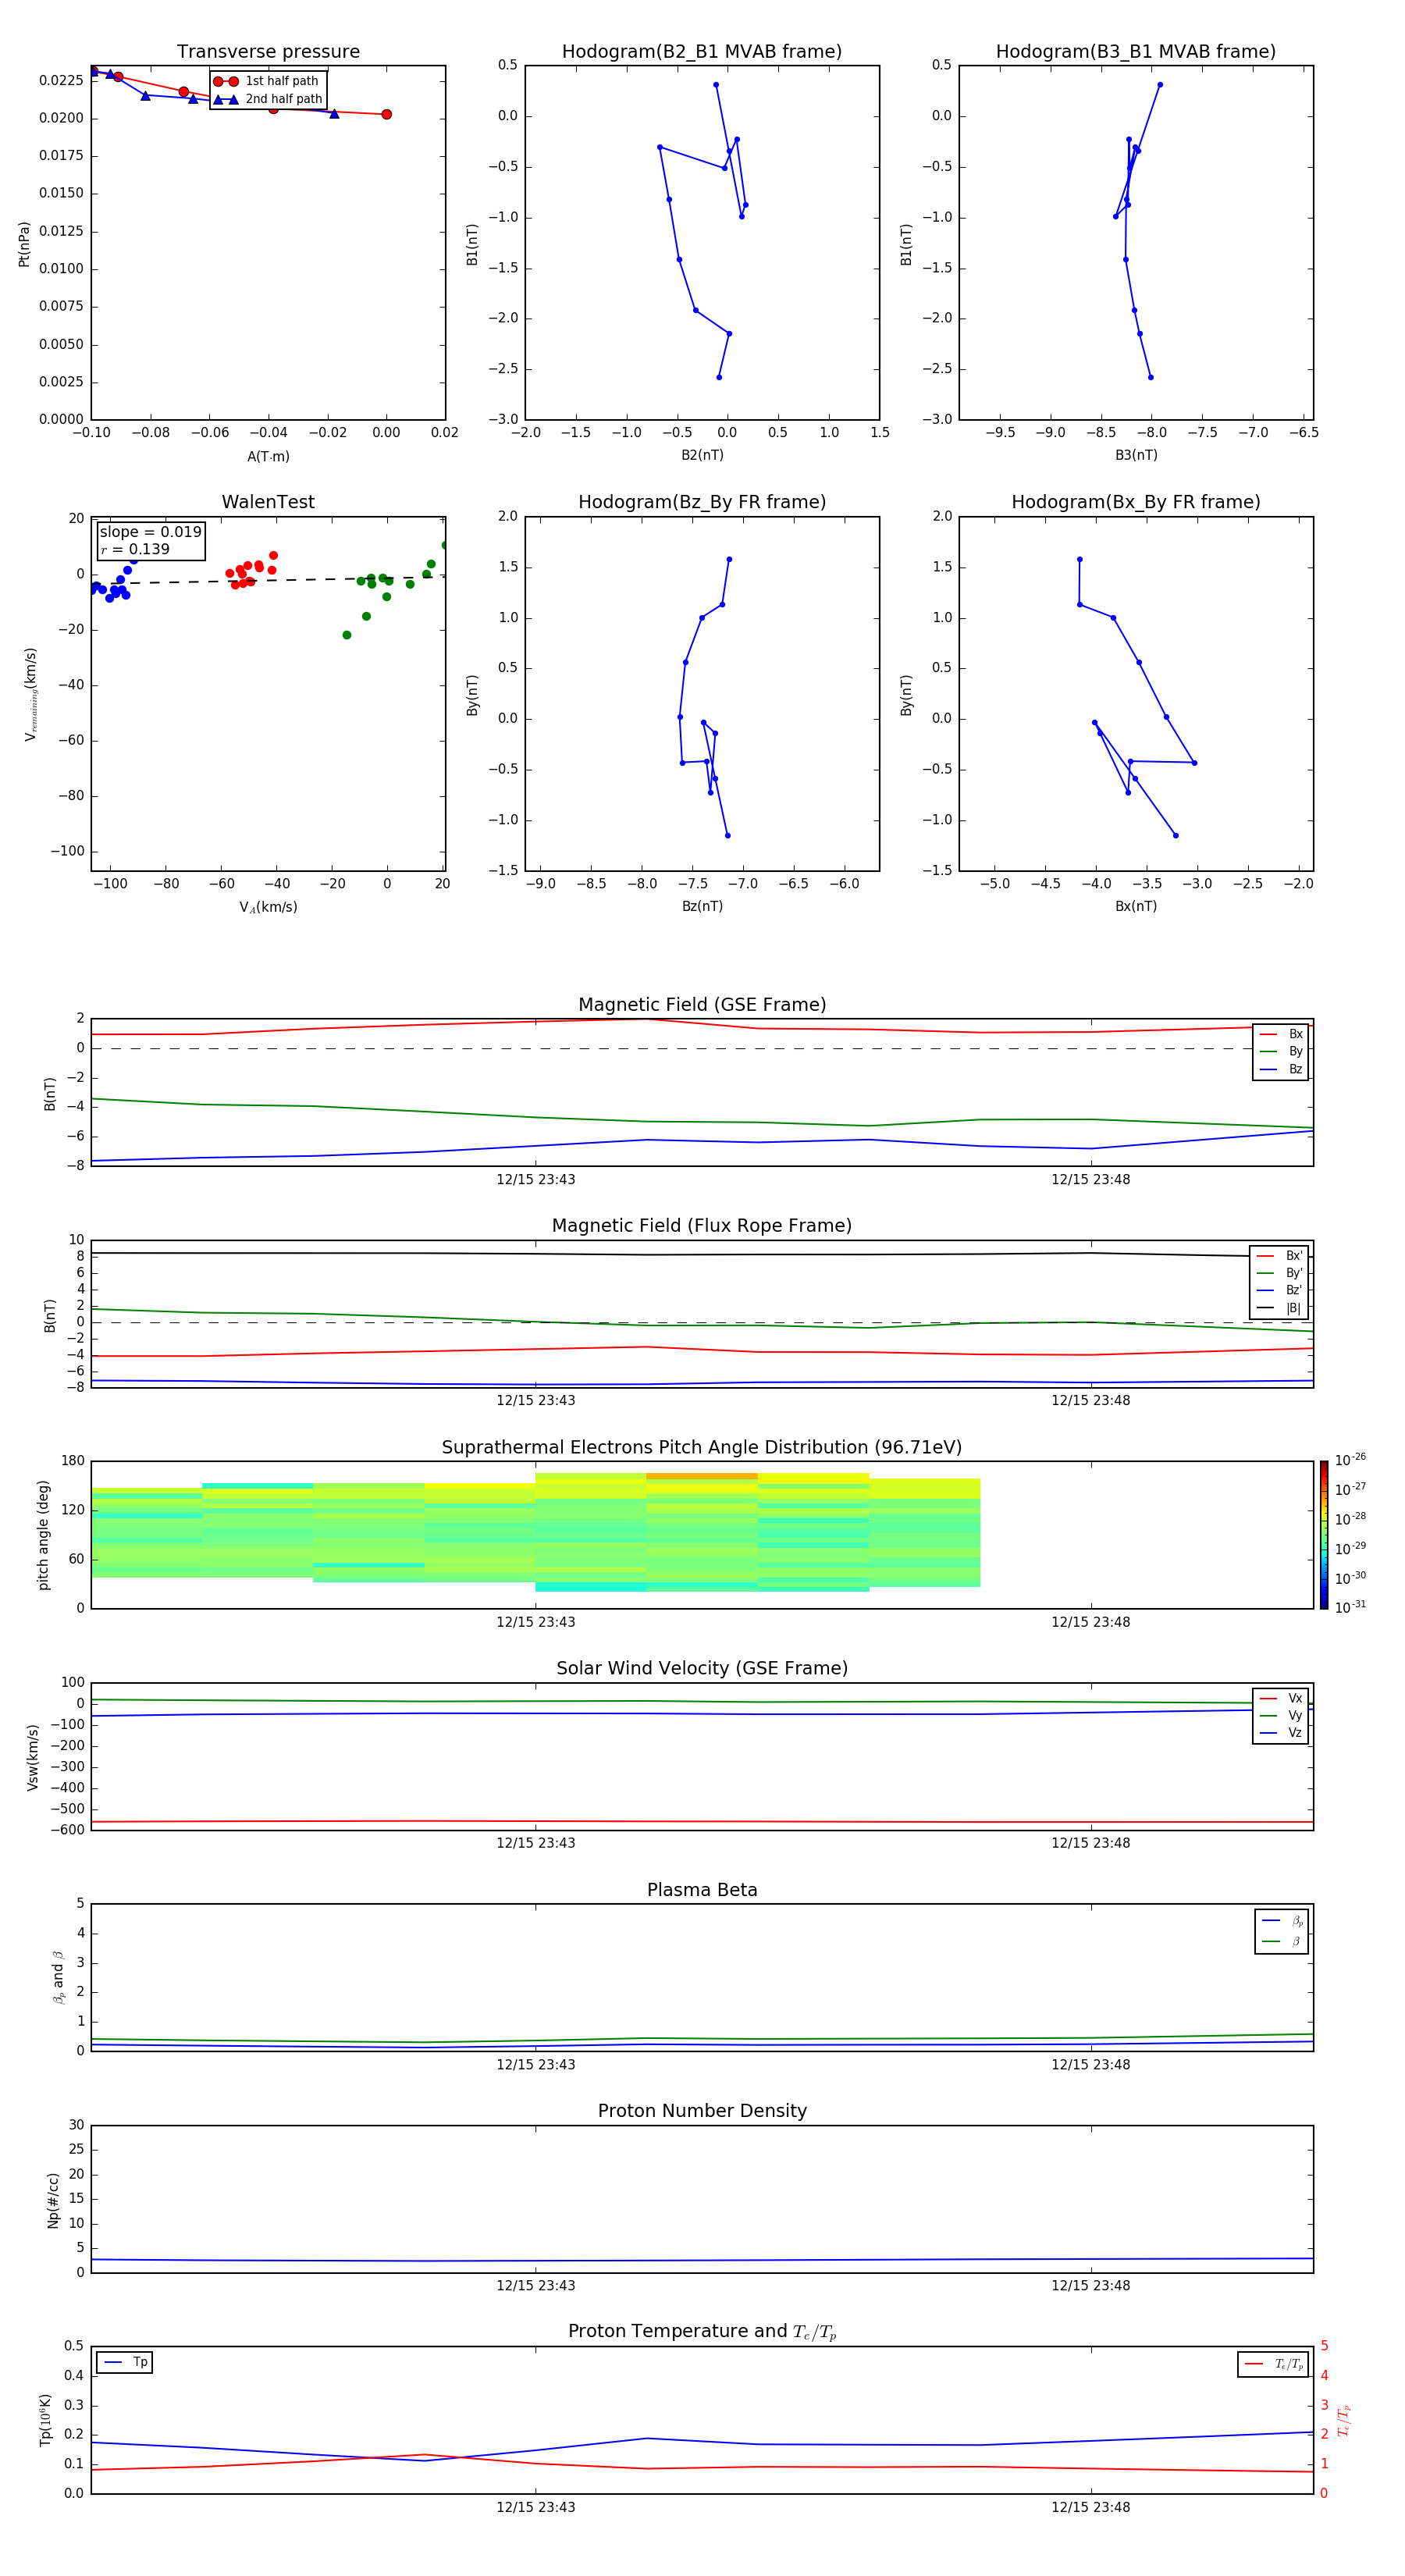Screen dimensions: 1405x2576
Task: Select the "slope = 0.019" annotation
Action: (x=150, y=532)
